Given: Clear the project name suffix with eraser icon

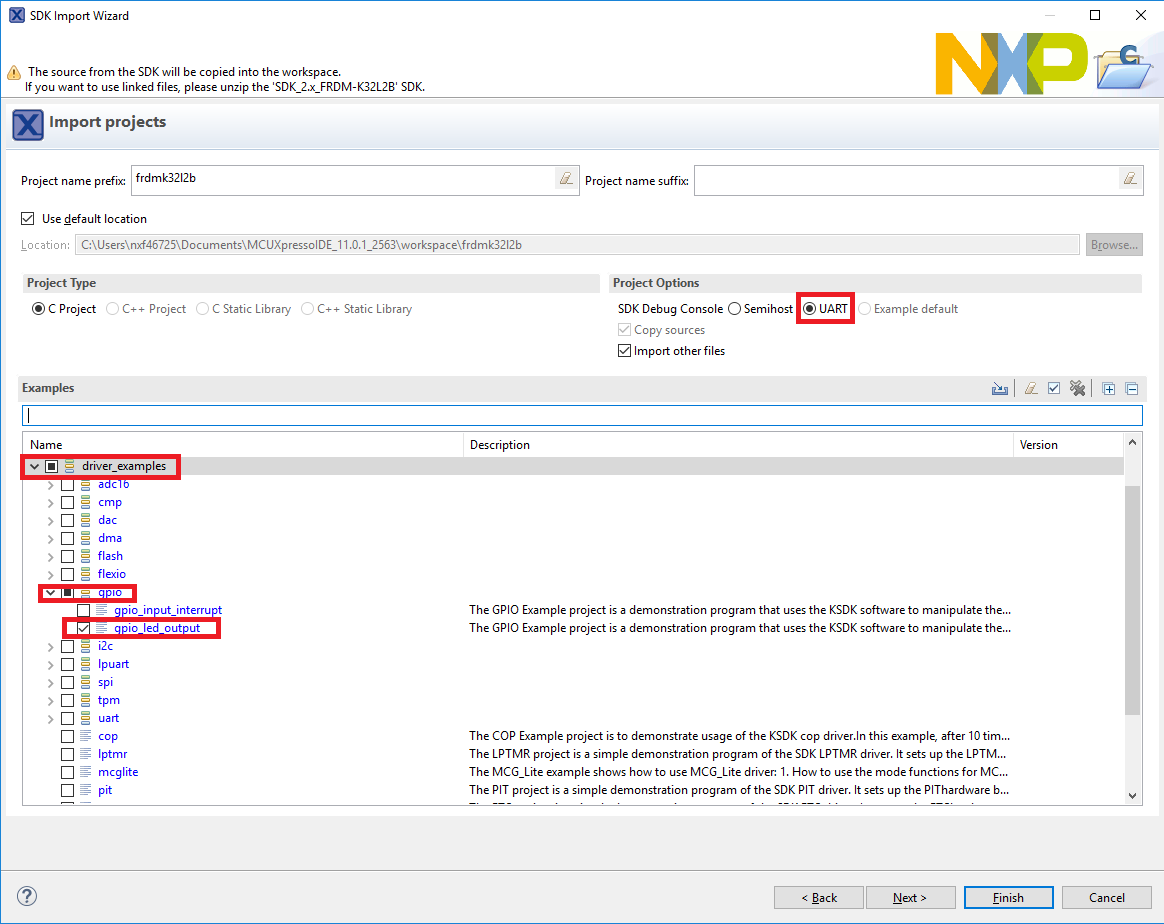Looking at the screenshot, I should tap(1130, 179).
